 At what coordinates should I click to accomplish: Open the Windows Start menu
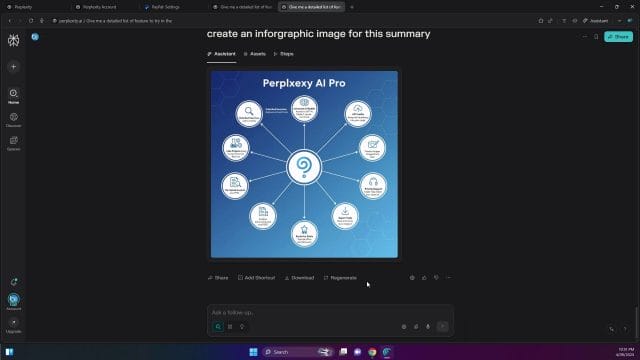point(253,352)
